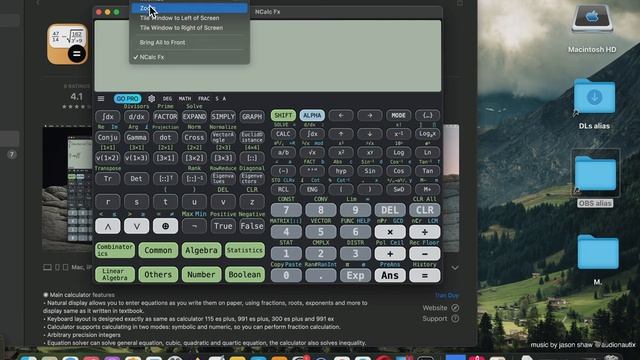This screenshot has height=360, width=640.
Task: Click the integral key beside CALC
Action: click(x=312, y=134)
